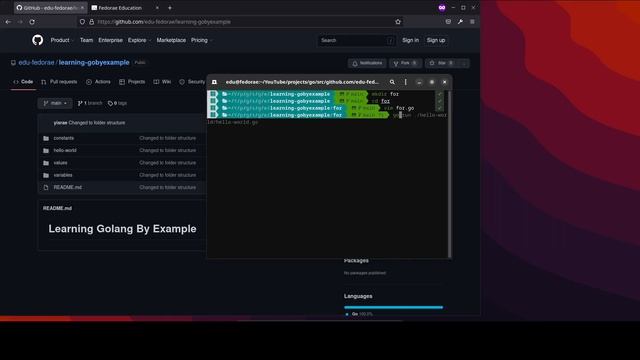
Task: Click the hello-world folder icon
Action: click(x=46, y=151)
